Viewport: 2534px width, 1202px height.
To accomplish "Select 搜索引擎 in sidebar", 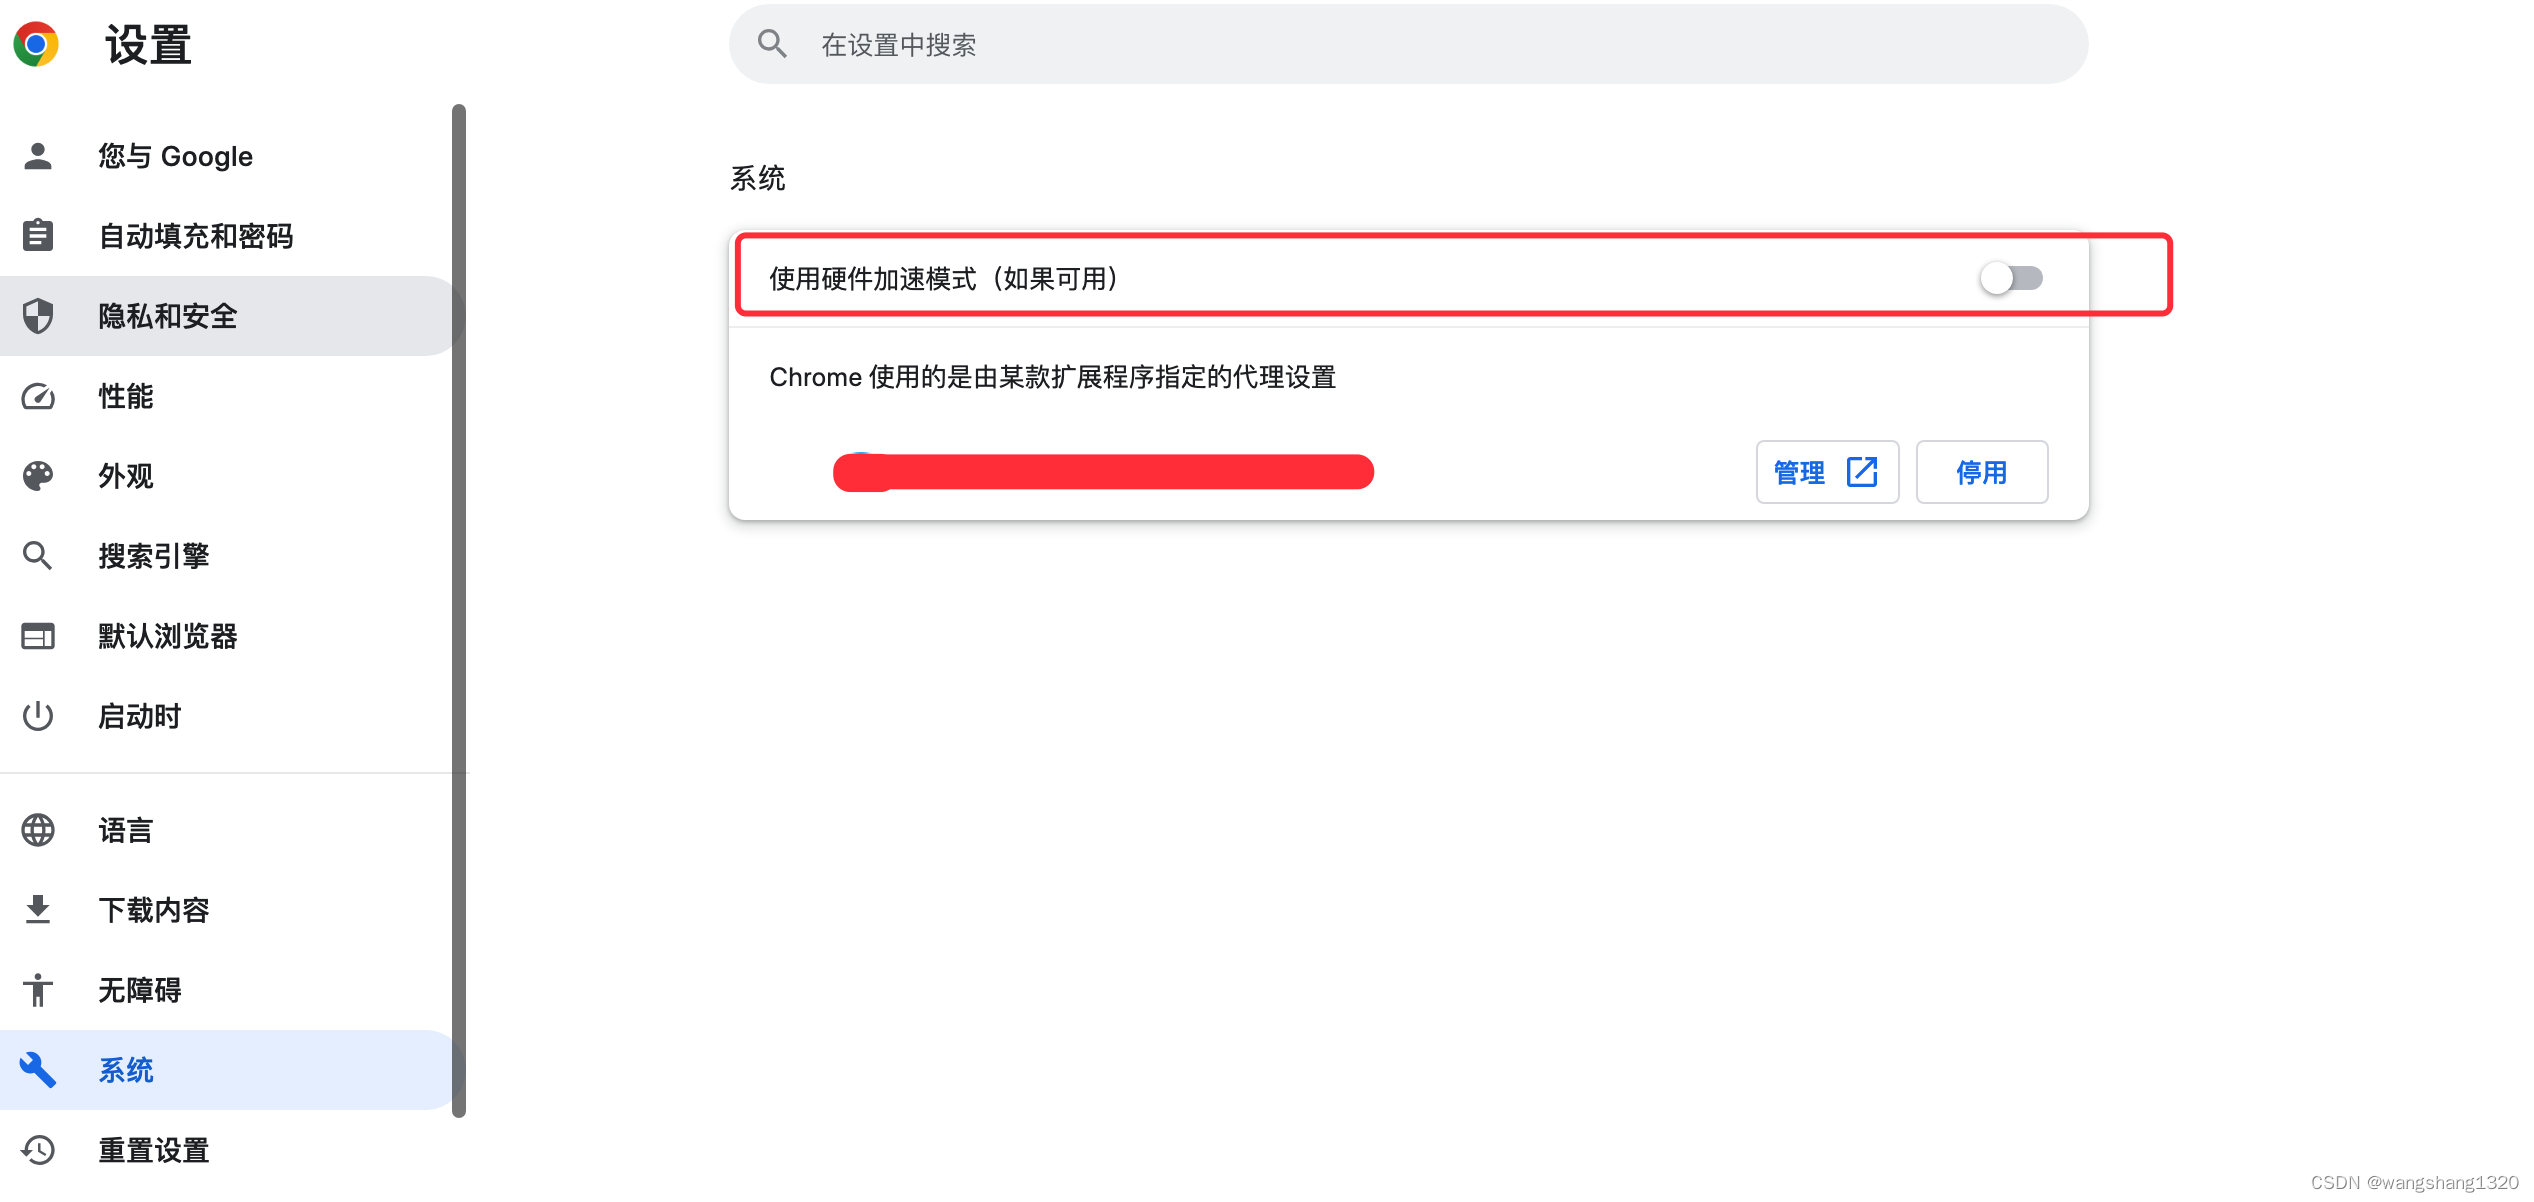I will click(228, 556).
